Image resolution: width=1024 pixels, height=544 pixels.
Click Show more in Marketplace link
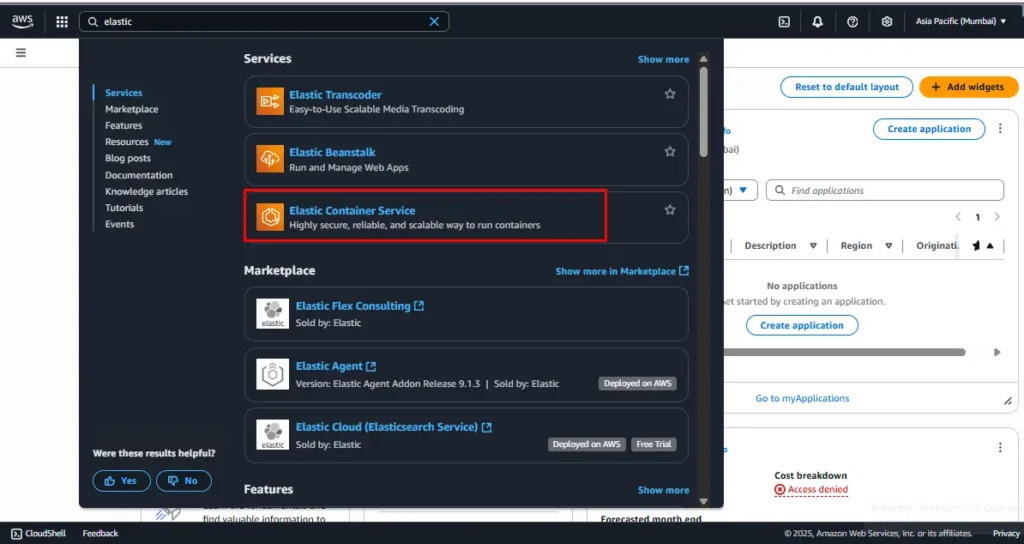(x=622, y=271)
